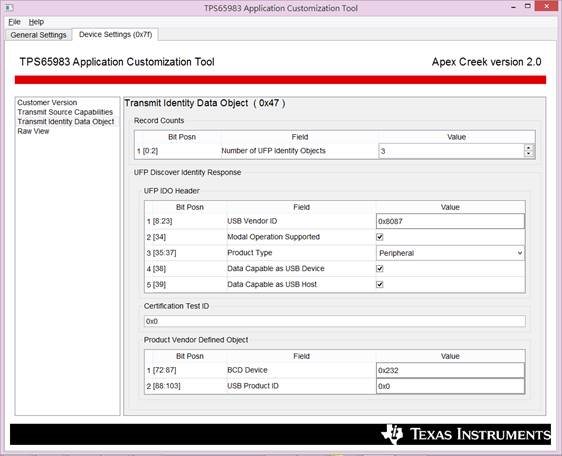Viewport: 562px width, 456px height.
Task: Click the Number of UFP Identity Objects value field
Action: coord(451,151)
